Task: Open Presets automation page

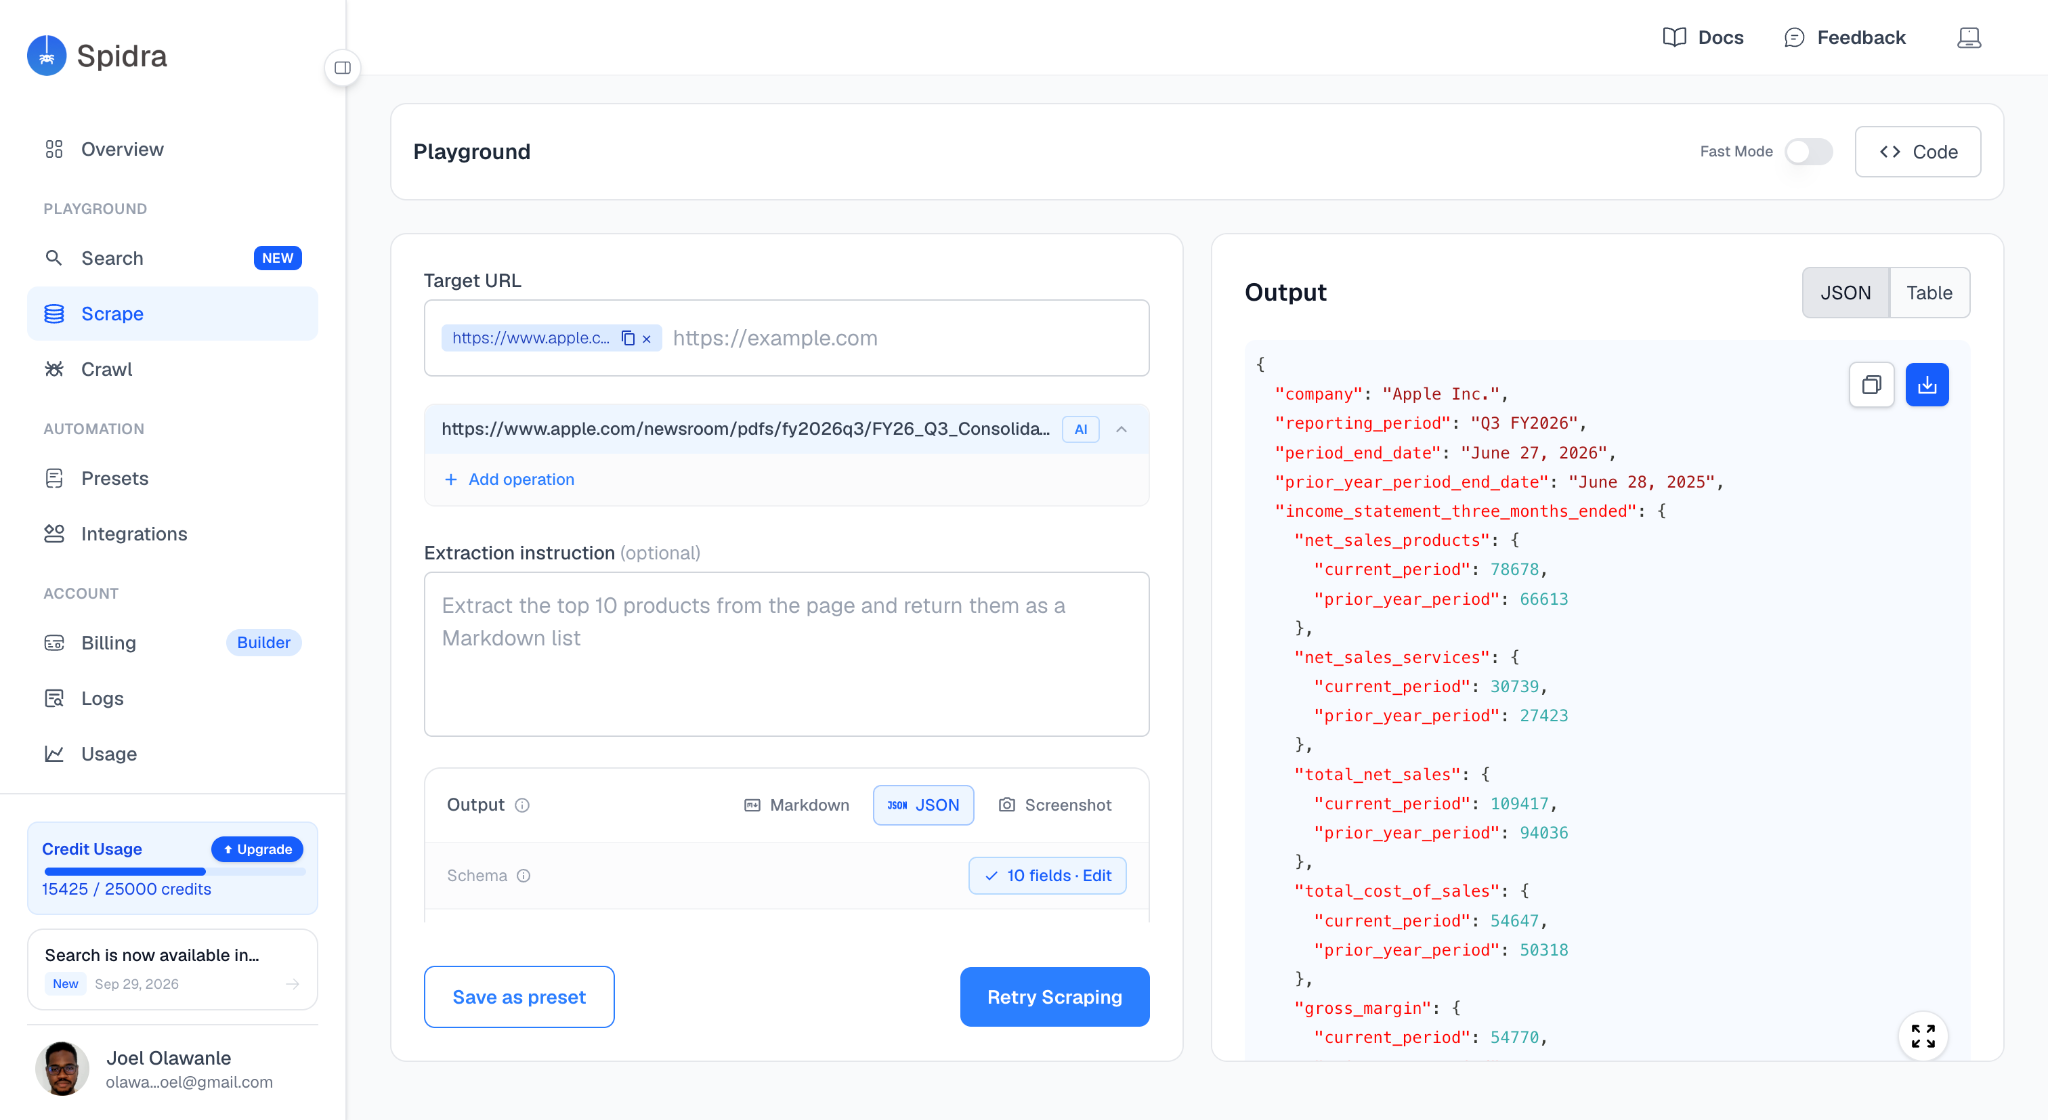Action: click(172, 478)
